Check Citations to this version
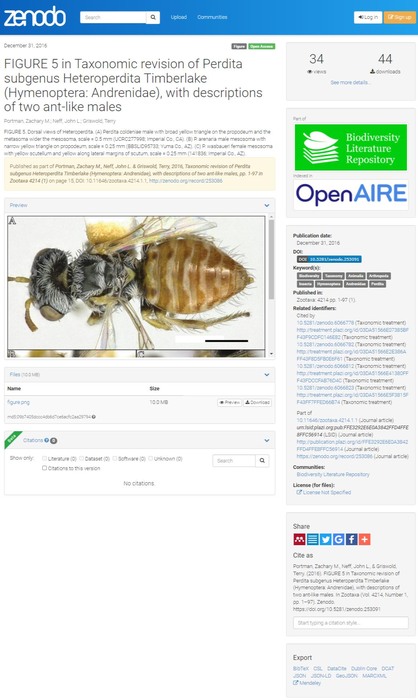Screen dimensions: 418x700 44,468
